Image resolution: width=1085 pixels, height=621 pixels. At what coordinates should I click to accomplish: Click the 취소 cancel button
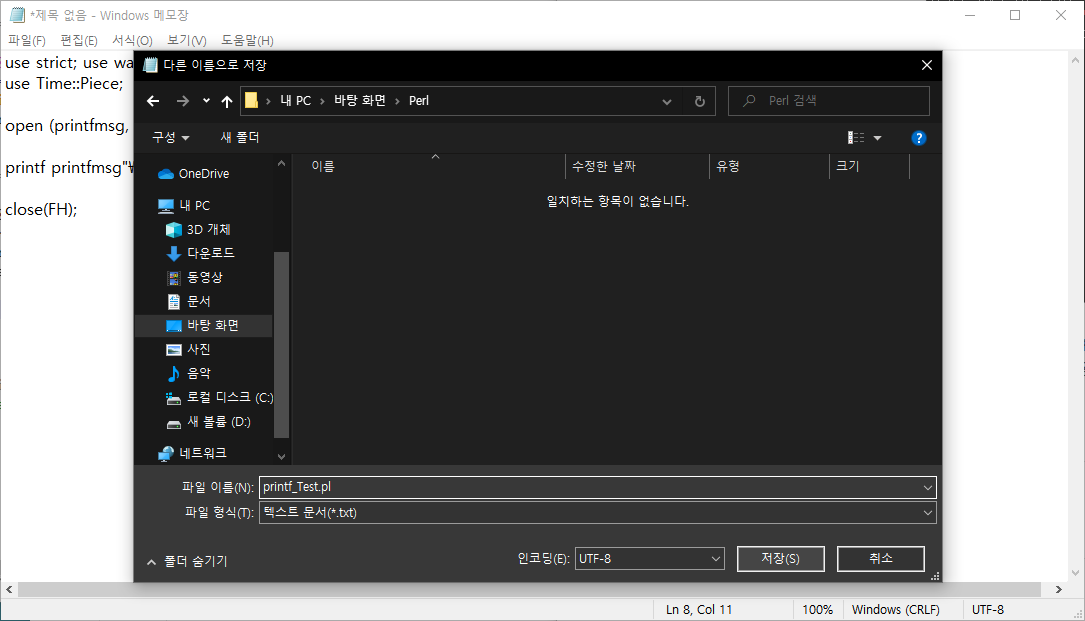click(880, 558)
